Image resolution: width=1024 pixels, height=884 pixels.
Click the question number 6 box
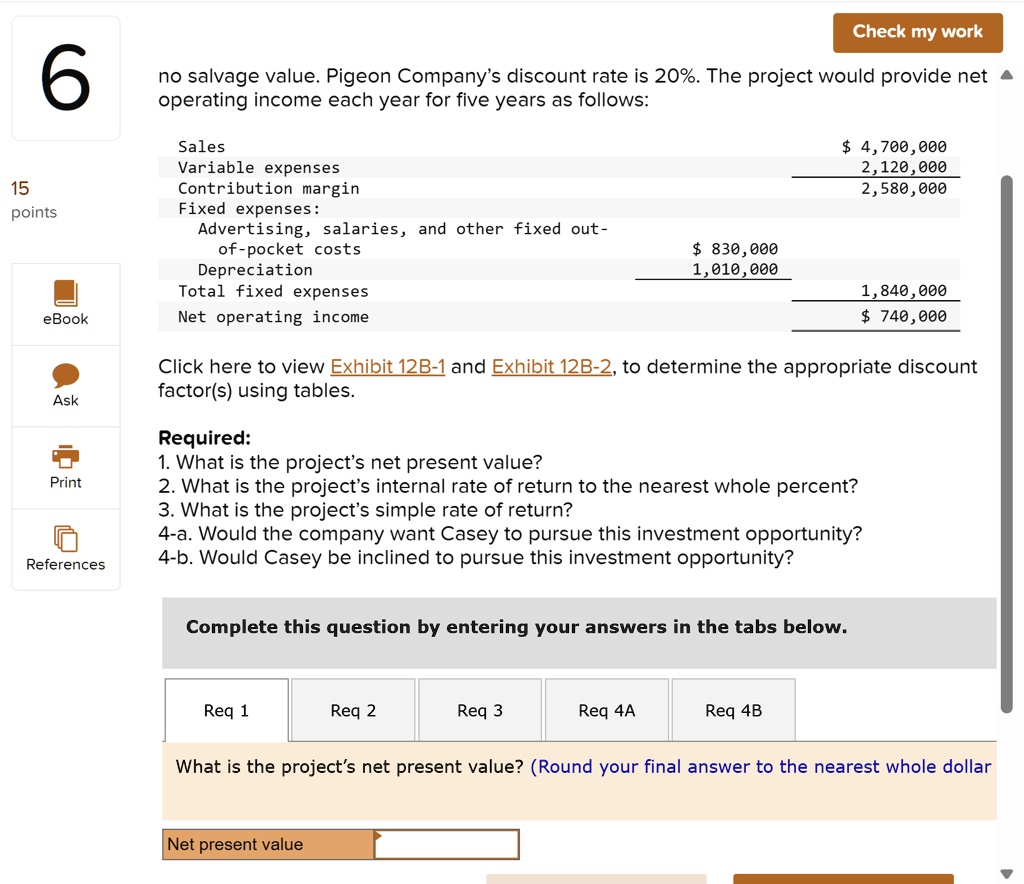tap(66, 78)
